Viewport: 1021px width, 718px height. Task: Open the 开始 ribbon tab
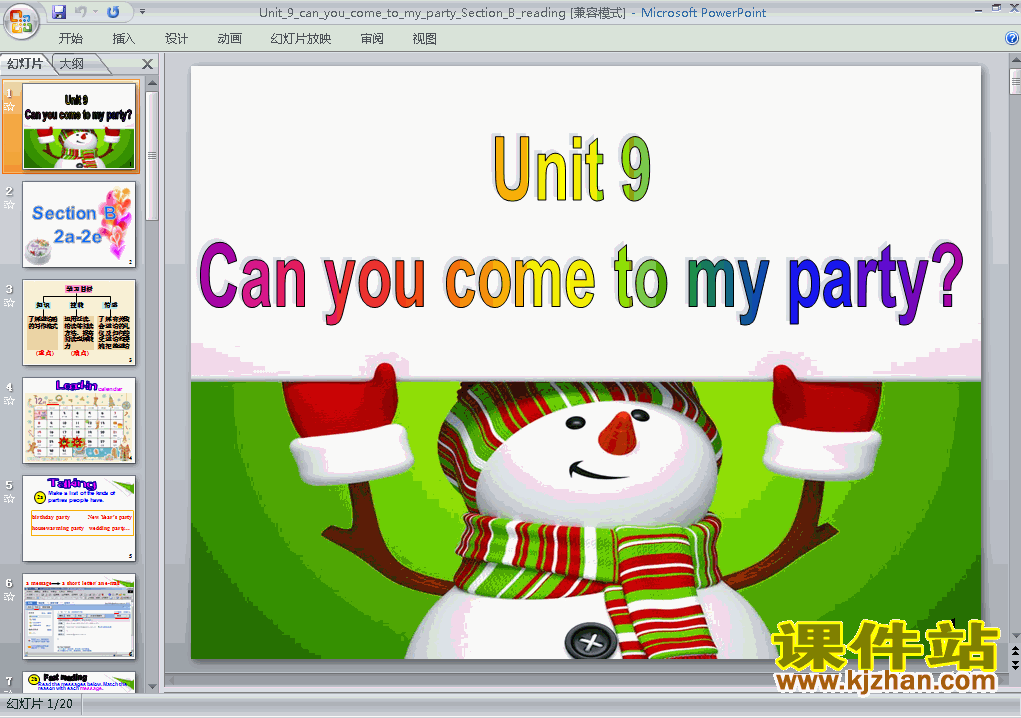(70, 38)
